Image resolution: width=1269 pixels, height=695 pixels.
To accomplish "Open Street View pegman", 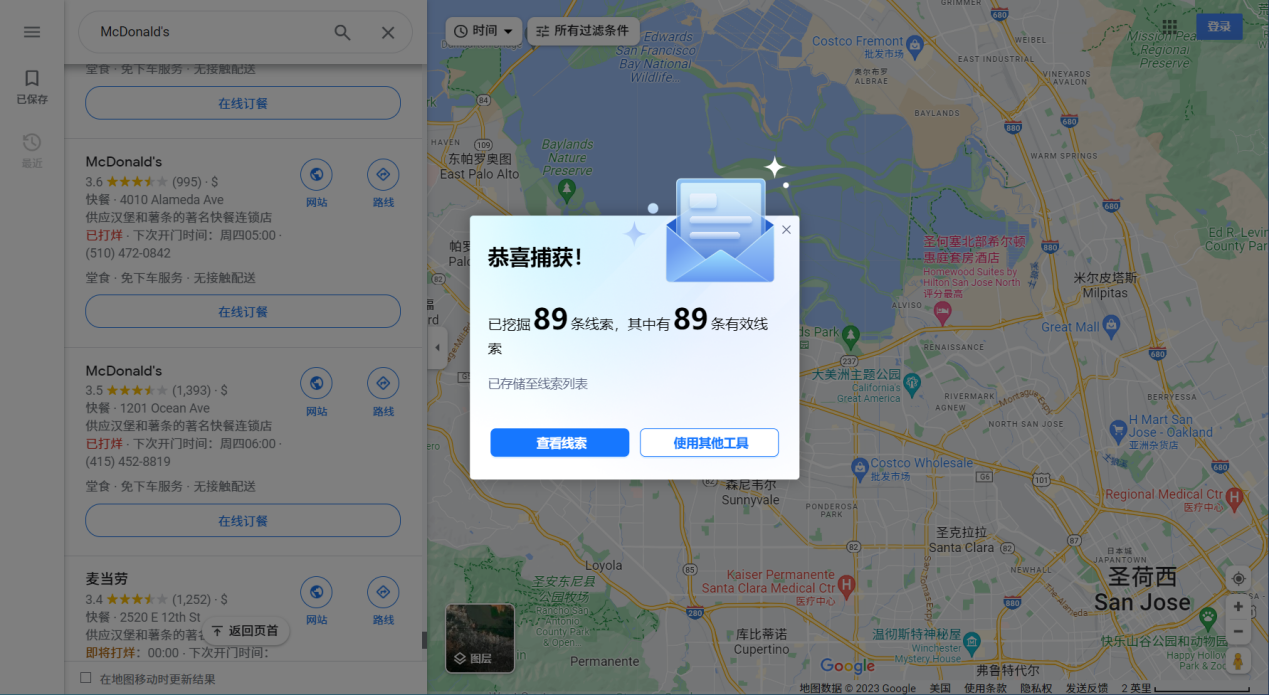I will point(1238,661).
